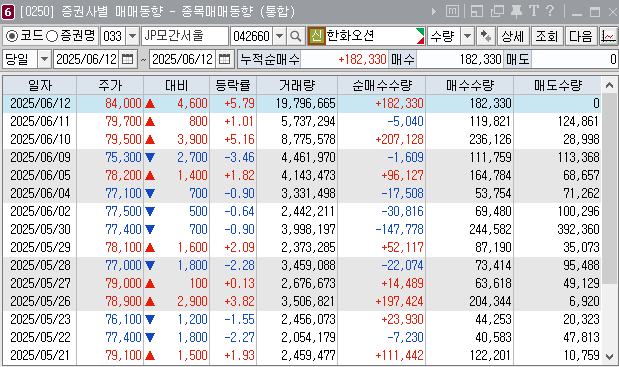Click the stock search magnifier icon
This screenshot has width=619, height=367.
coord(296,36)
